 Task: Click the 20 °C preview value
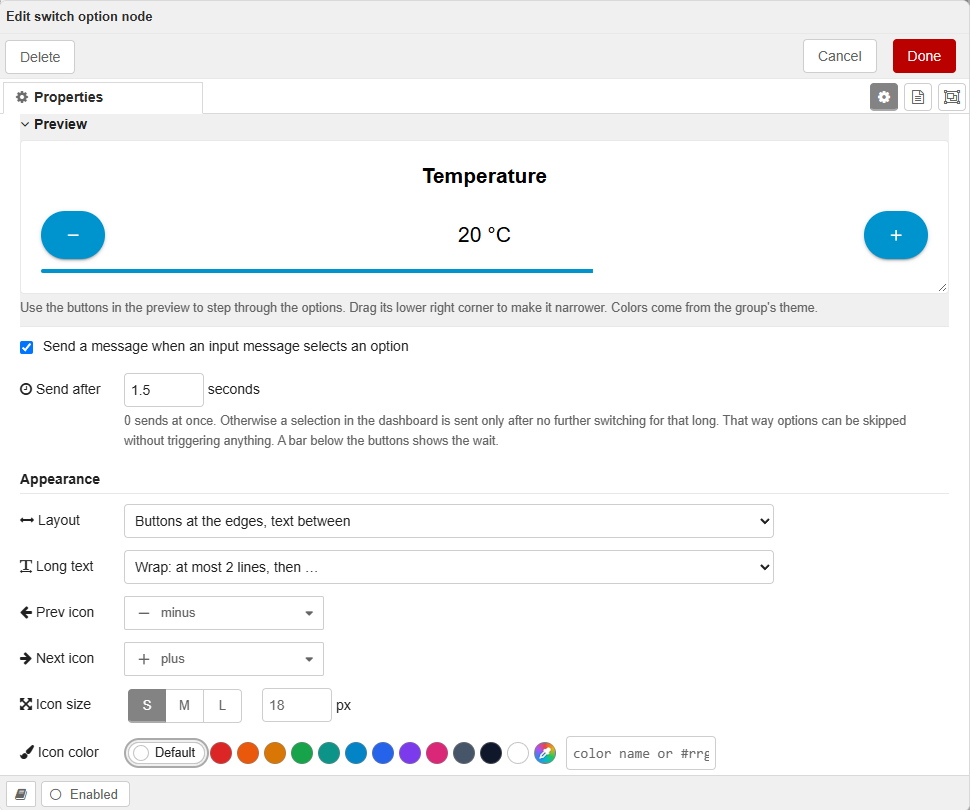tap(484, 235)
